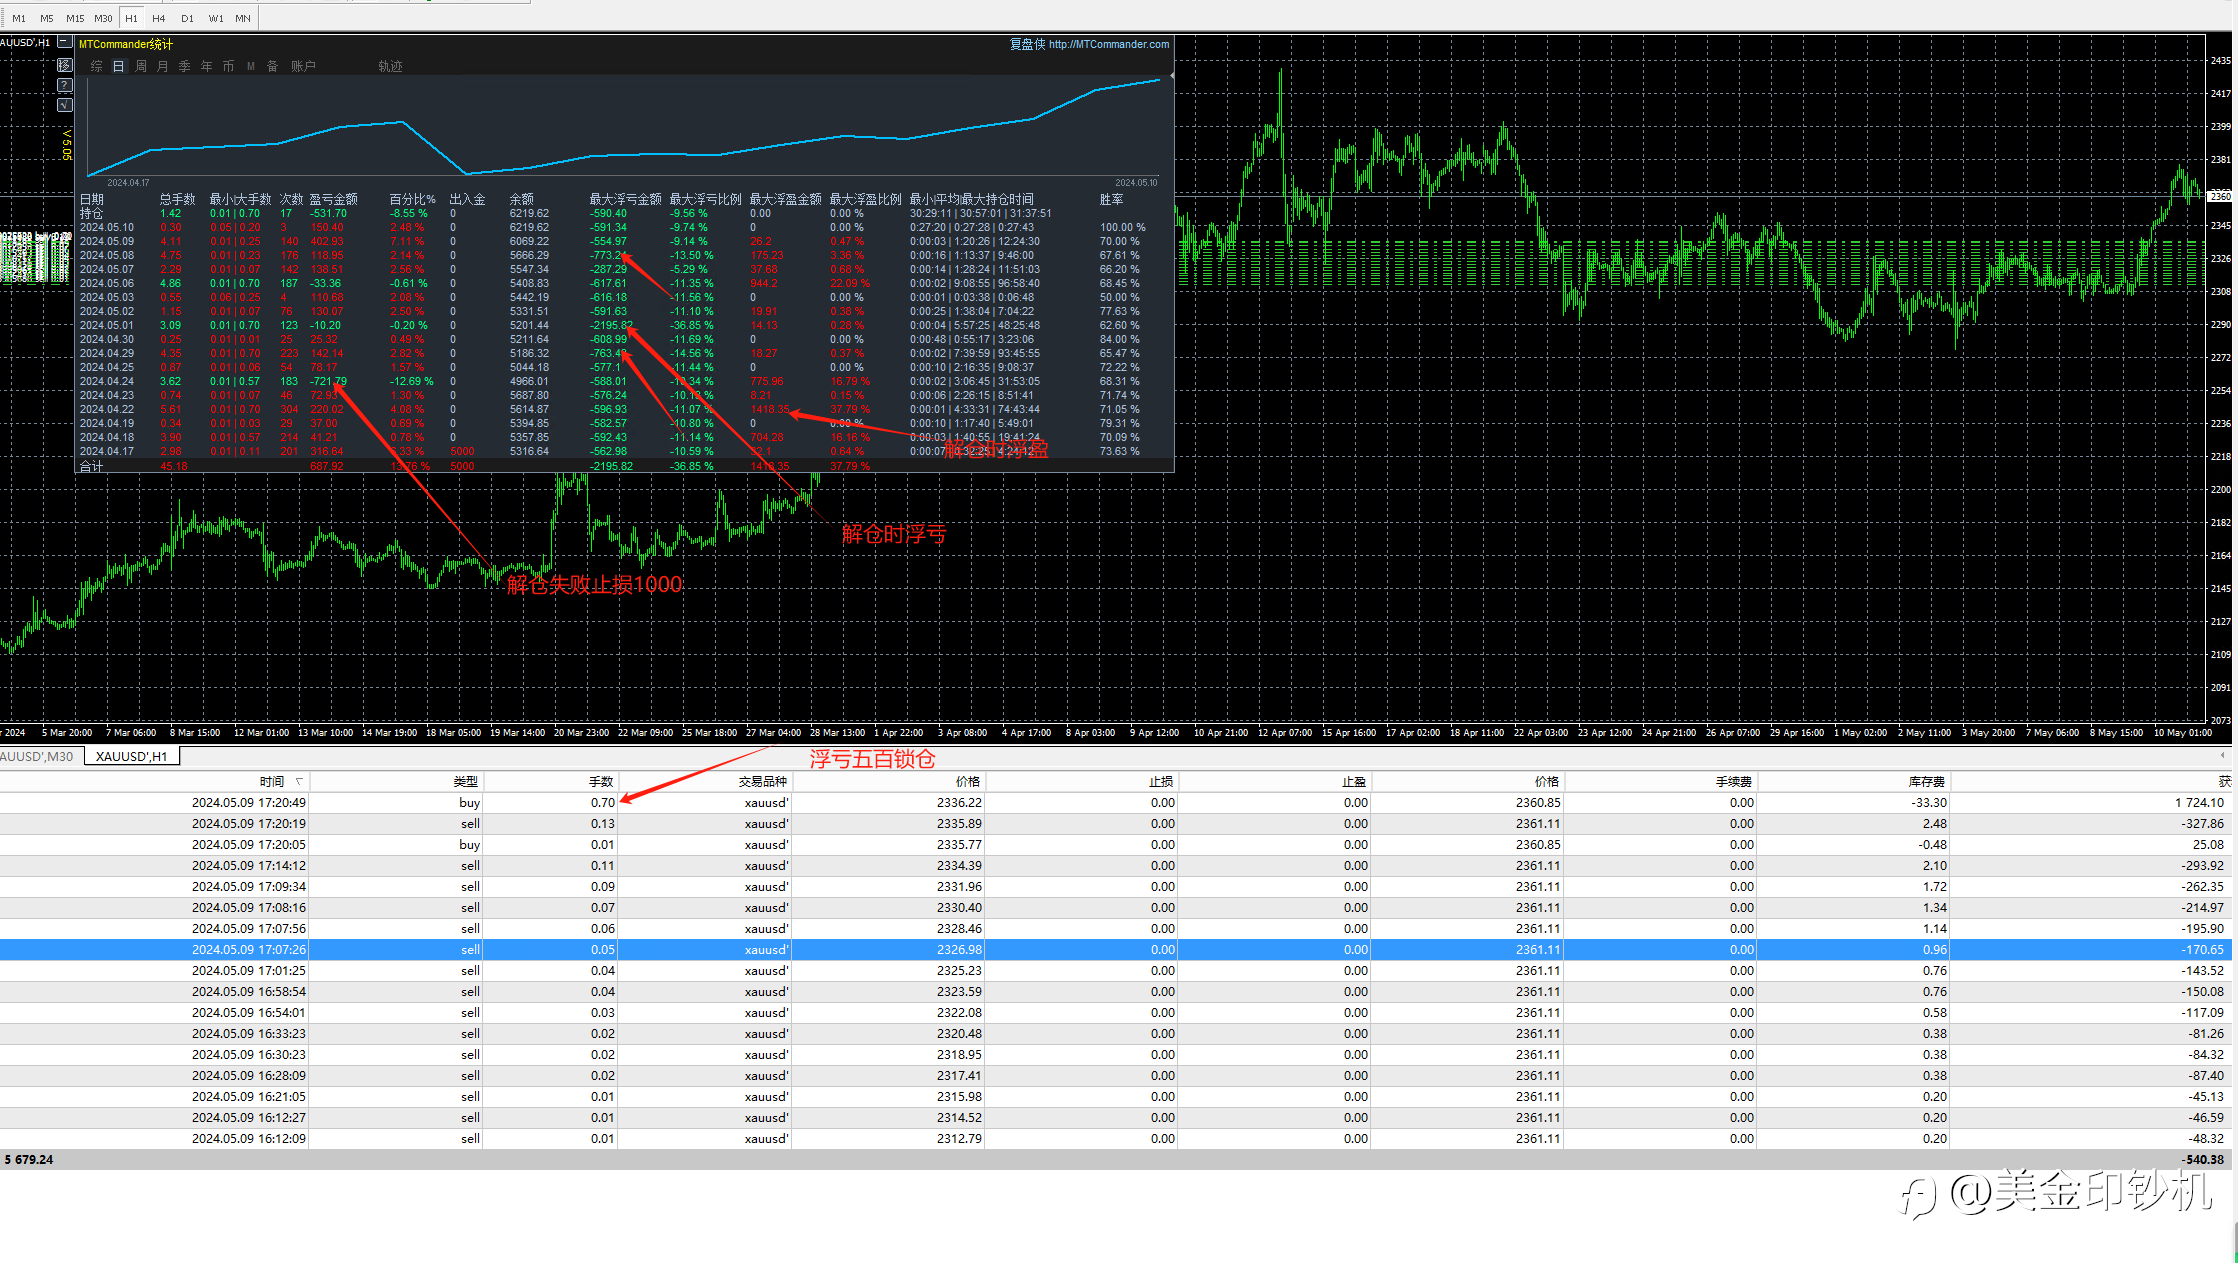
Task: Click the 2024.04.24 row in statistics table
Action: pyautogui.click(x=624, y=381)
